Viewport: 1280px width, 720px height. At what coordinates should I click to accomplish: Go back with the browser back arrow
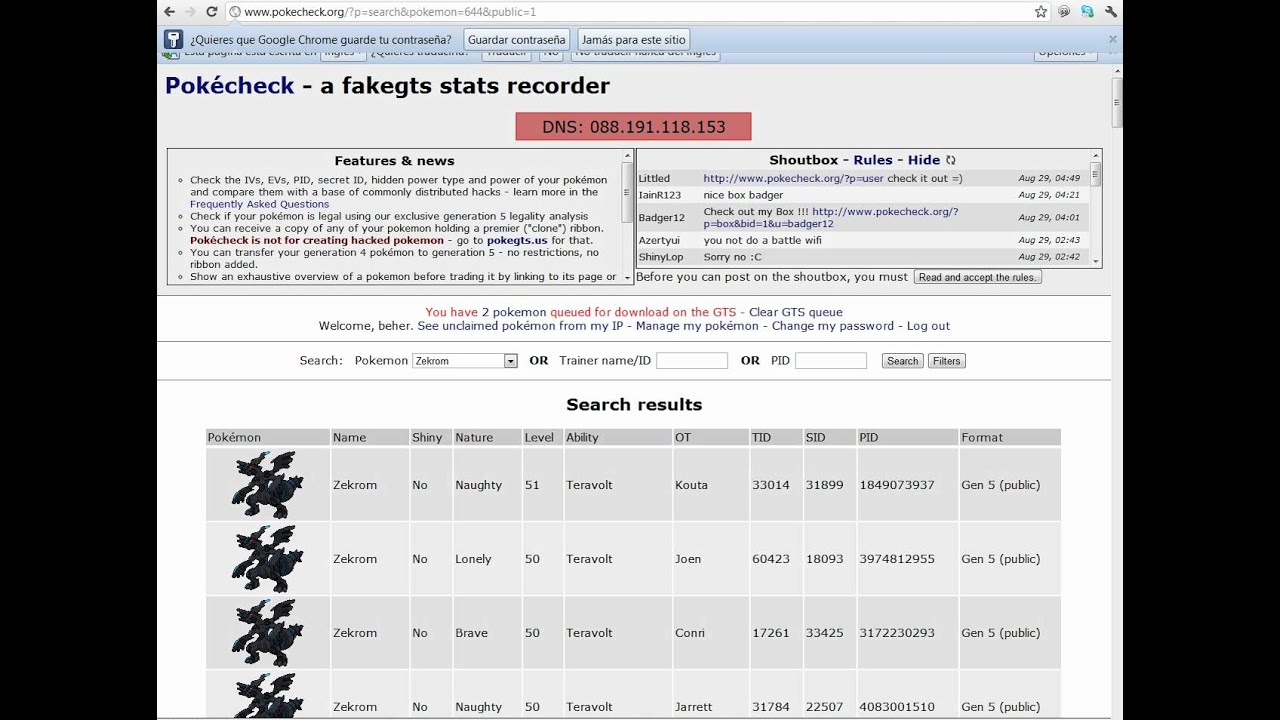[x=169, y=12]
